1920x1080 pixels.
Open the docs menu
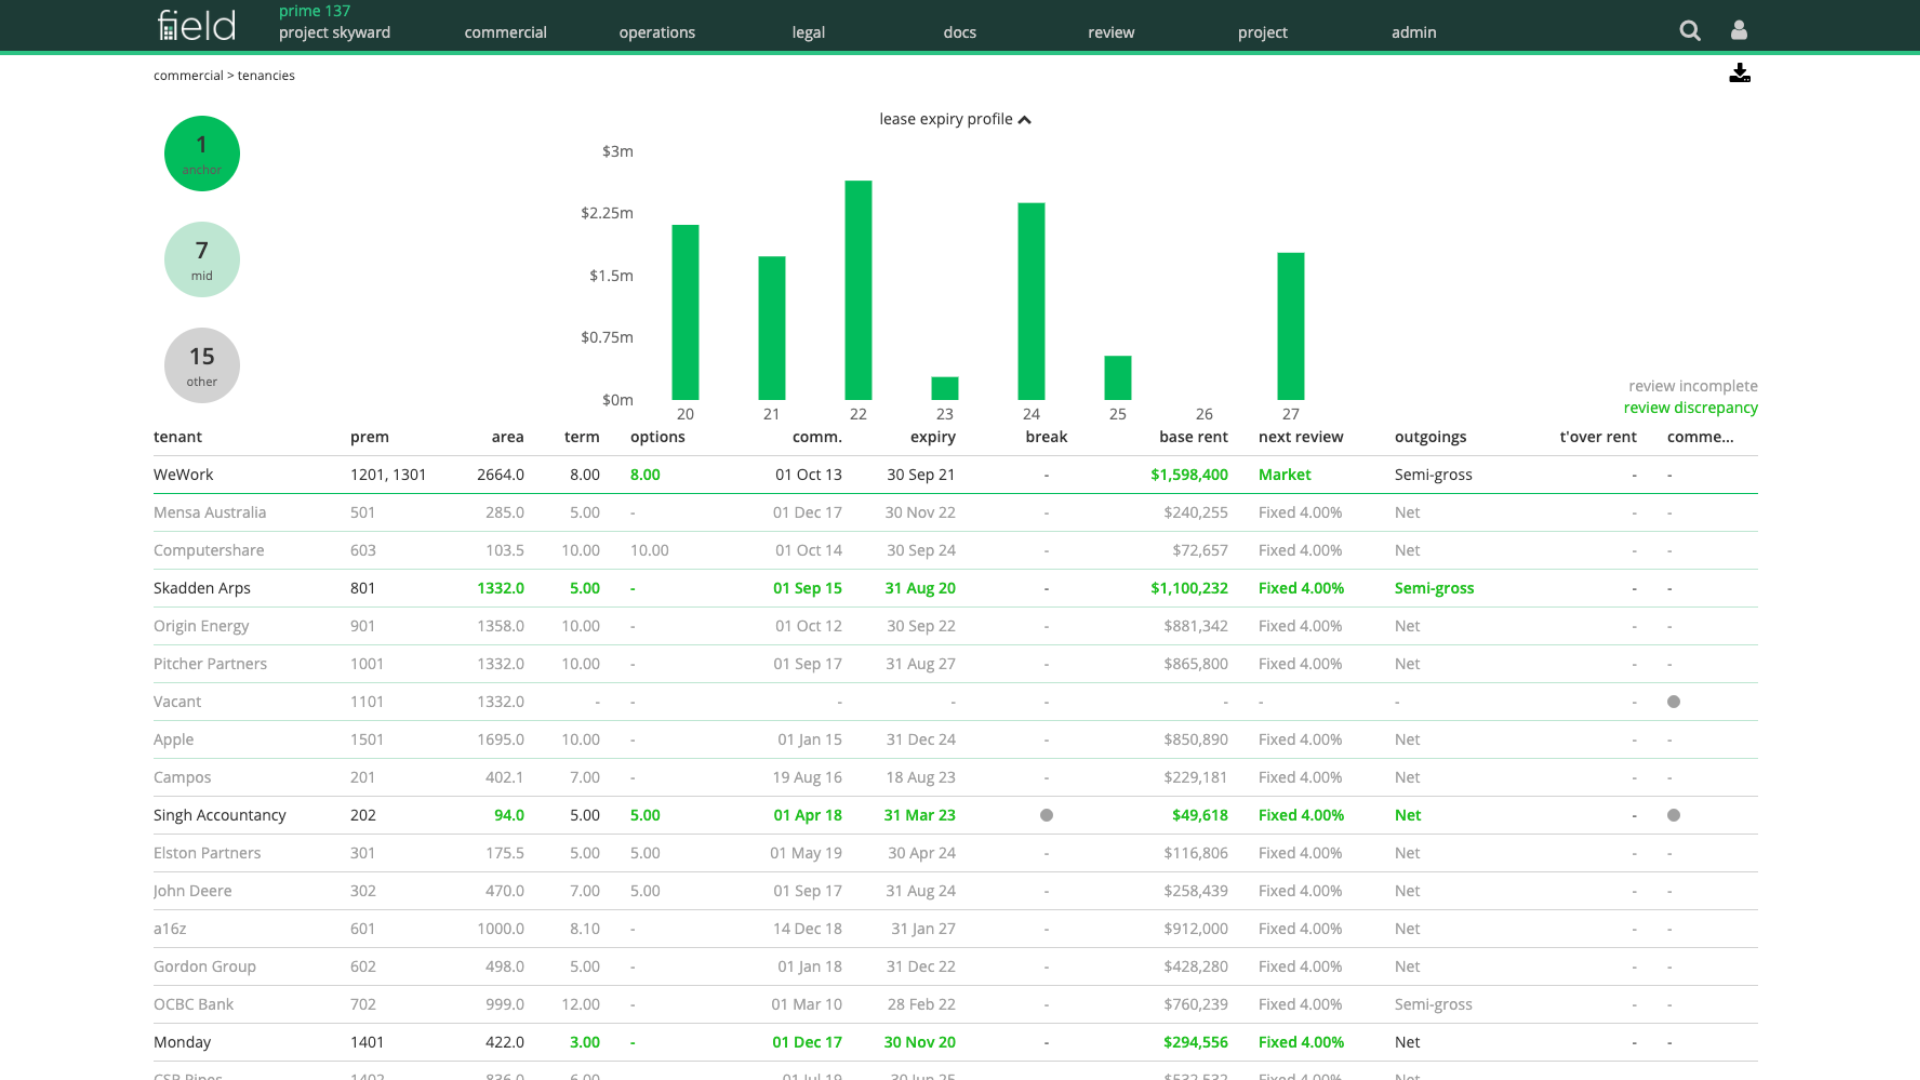[960, 32]
